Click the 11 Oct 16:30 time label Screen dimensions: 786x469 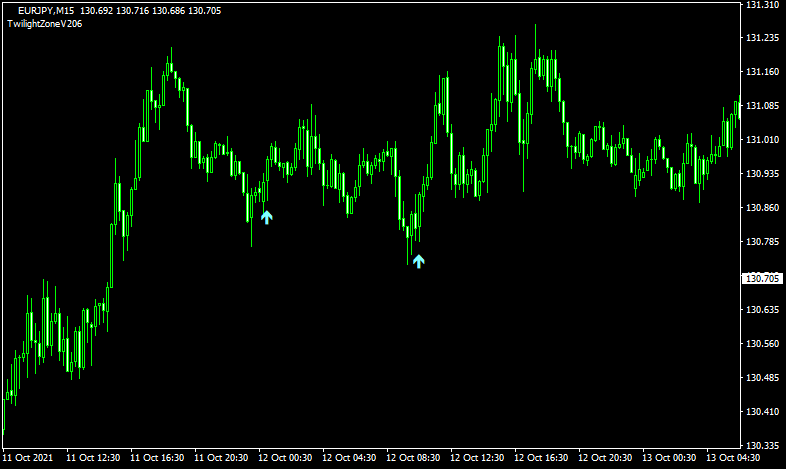(x=157, y=458)
